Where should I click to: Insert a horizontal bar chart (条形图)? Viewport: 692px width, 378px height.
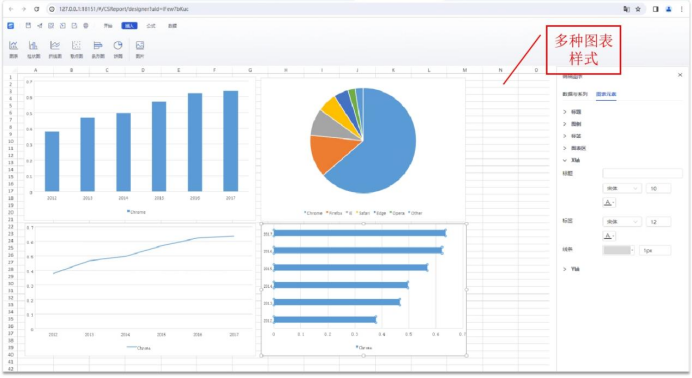(98, 49)
